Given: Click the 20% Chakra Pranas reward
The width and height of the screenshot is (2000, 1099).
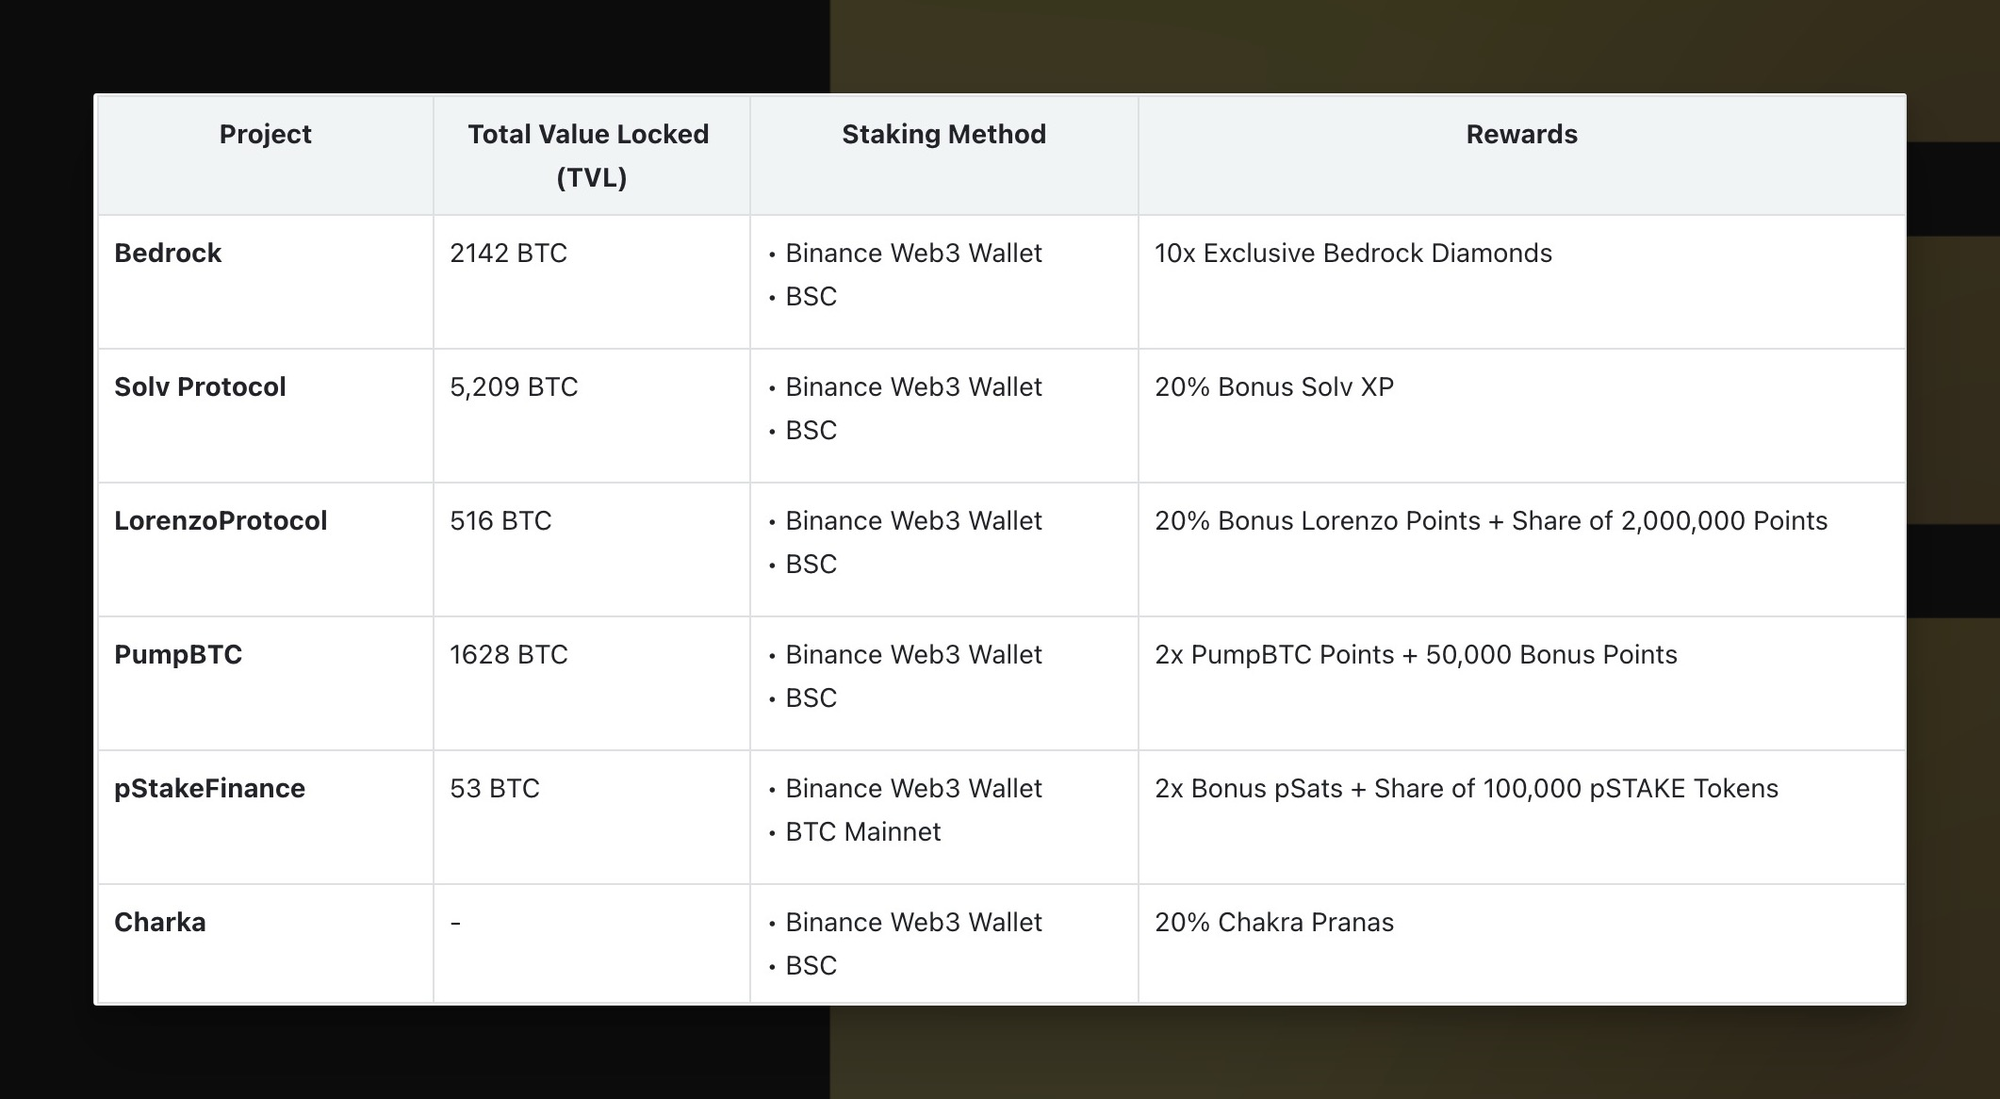Looking at the screenshot, I should (x=1274, y=922).
